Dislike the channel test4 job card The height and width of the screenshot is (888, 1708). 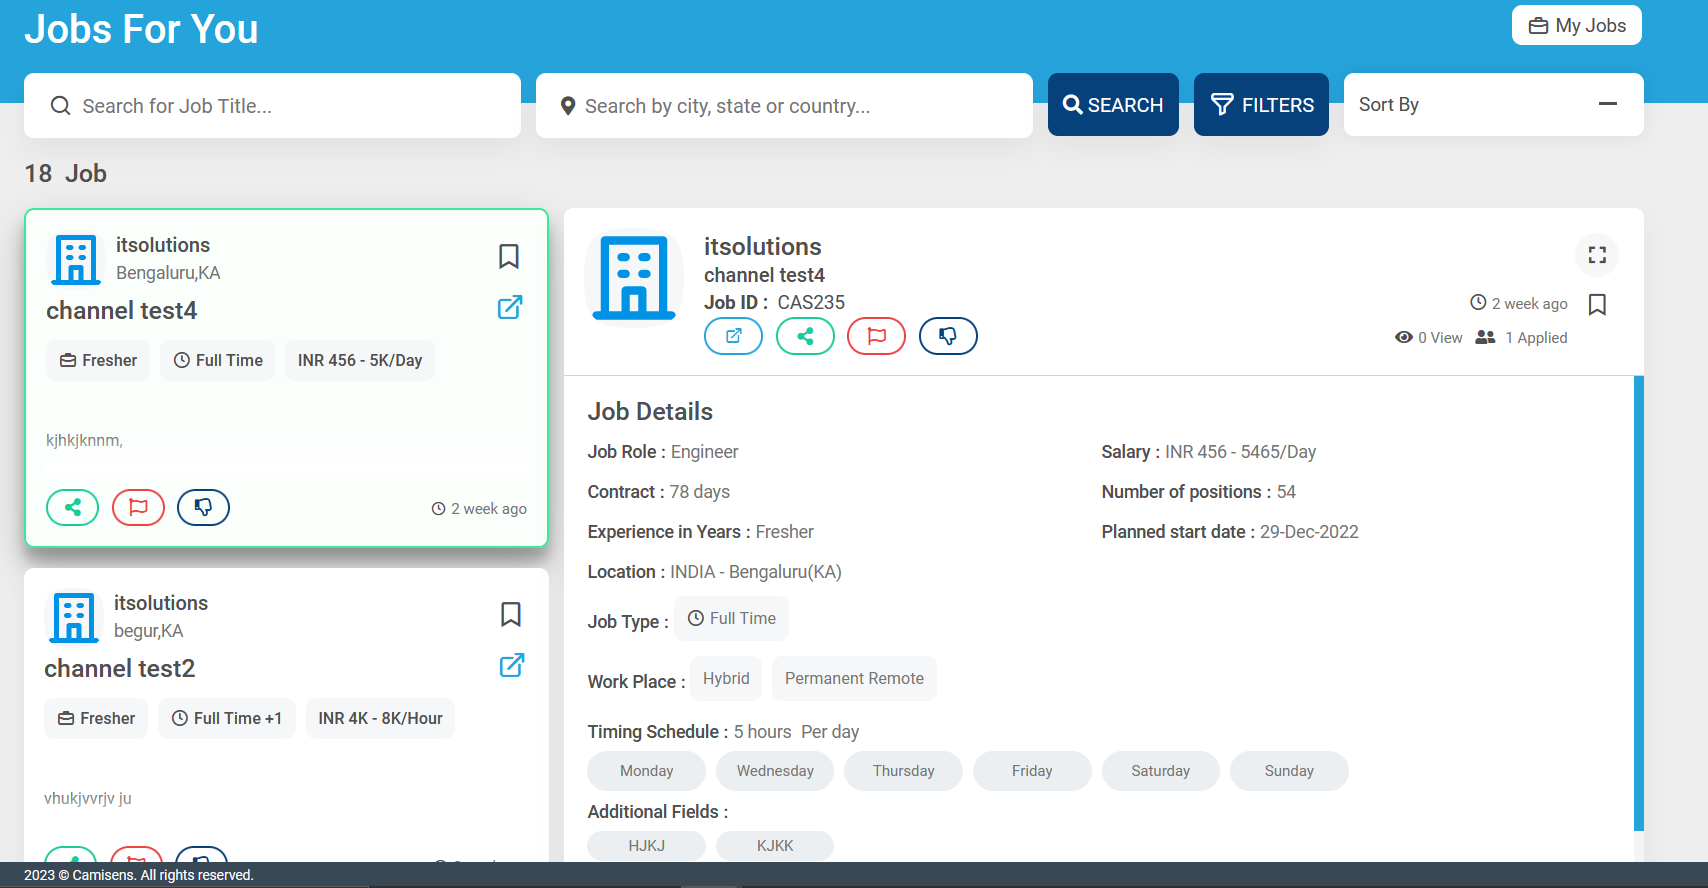[203, 508]
